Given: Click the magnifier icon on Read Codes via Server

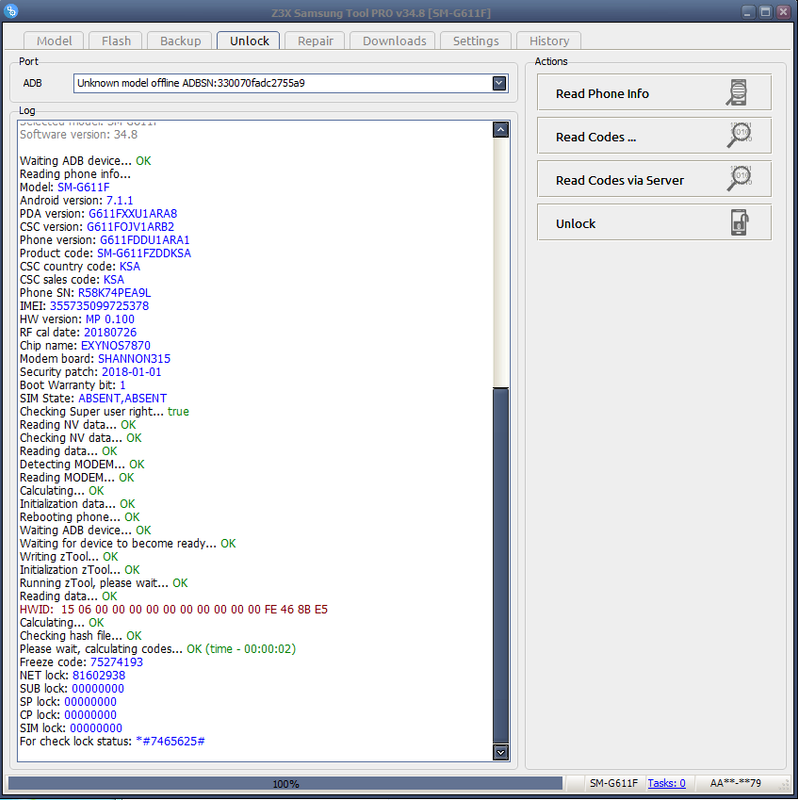Looking at the screenshot, I should 739,179.
